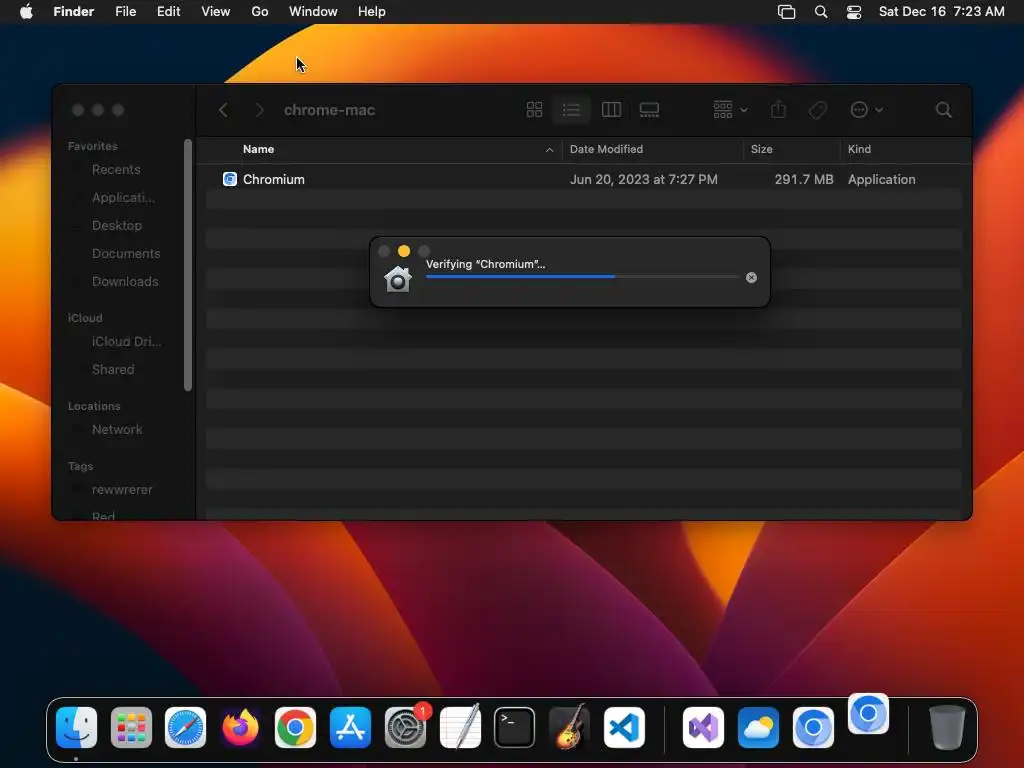The height and width of the screenshot is (768, 1024).
Task: Open the Weather app from the Dock
Action: point(758,728)
